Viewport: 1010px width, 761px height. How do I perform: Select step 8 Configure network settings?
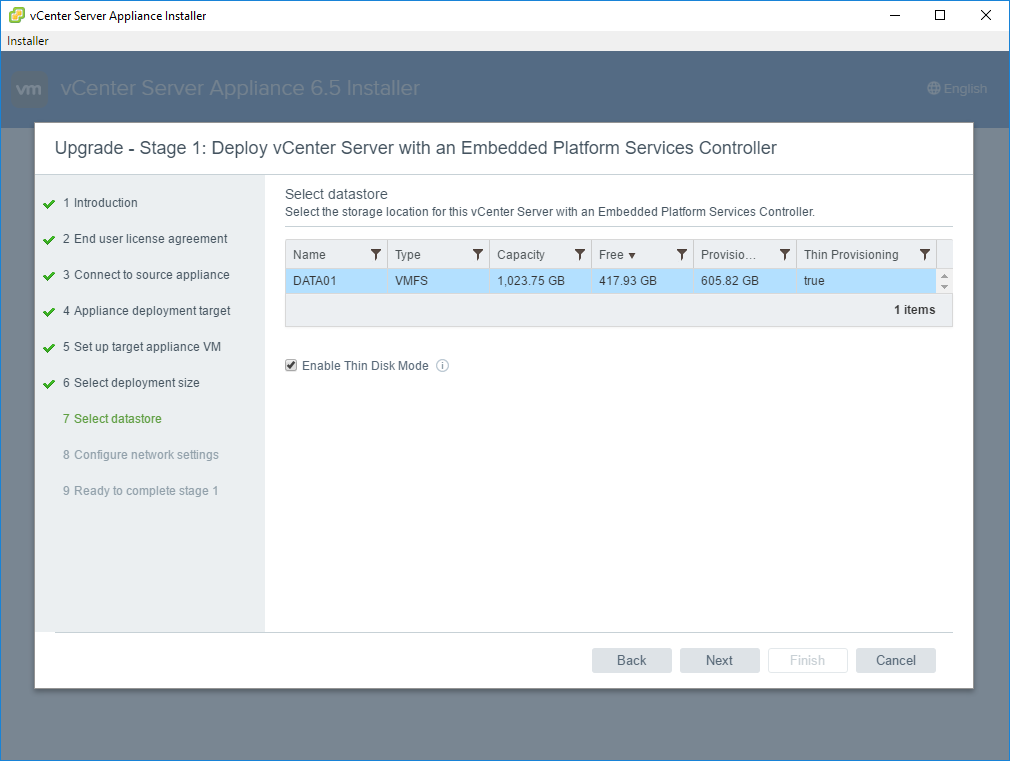click(141, 455)
